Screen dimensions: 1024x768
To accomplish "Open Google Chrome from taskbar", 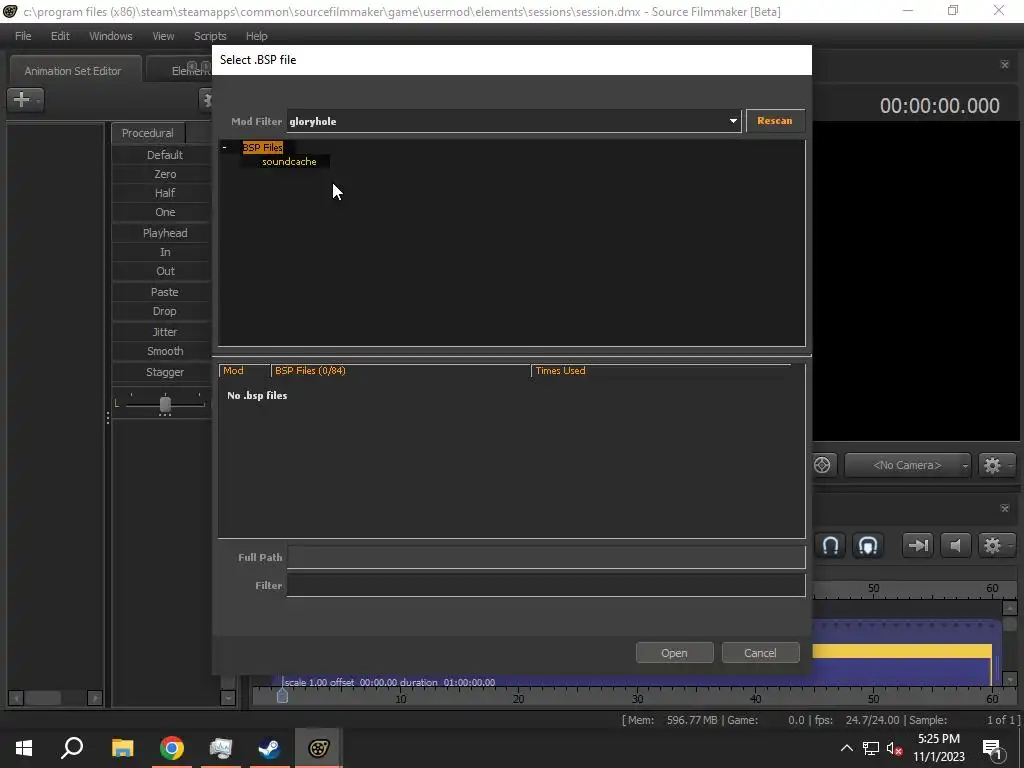I will [x=171, y=748].
